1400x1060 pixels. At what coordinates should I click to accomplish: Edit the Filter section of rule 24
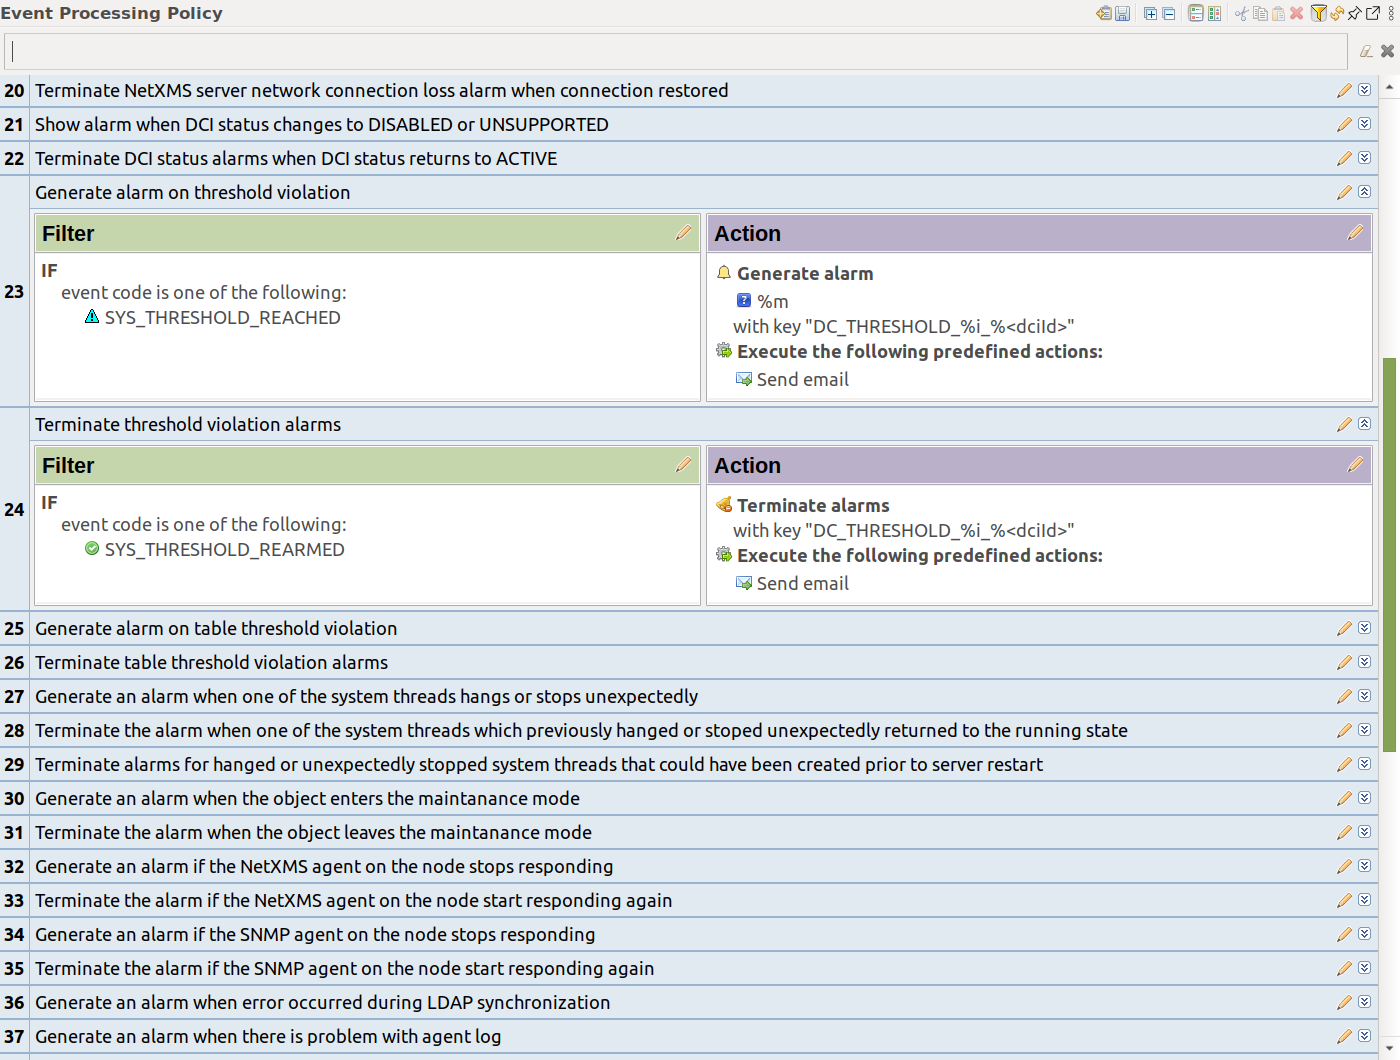coord(683,465)
